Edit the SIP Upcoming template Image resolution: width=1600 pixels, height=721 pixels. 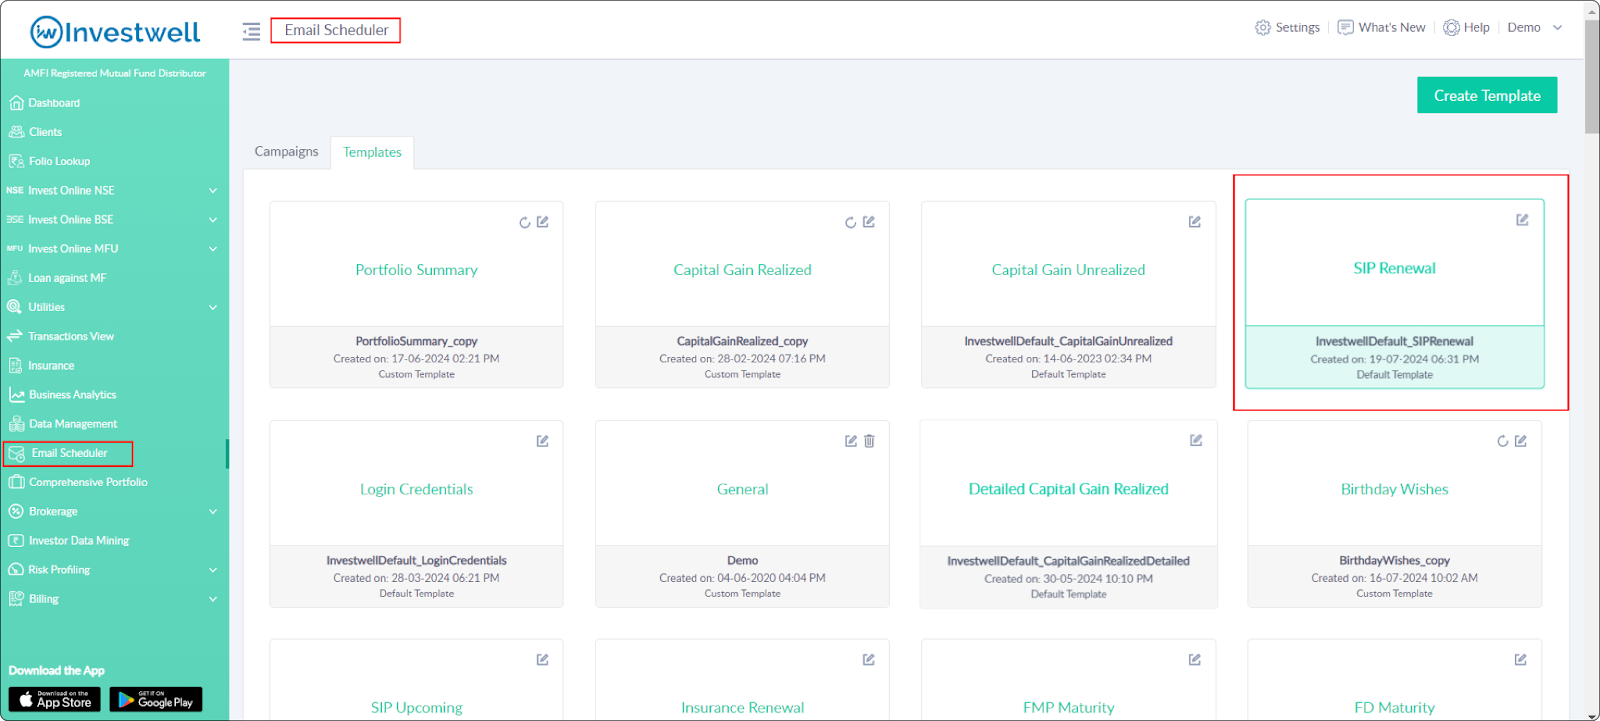coord(543,660)
